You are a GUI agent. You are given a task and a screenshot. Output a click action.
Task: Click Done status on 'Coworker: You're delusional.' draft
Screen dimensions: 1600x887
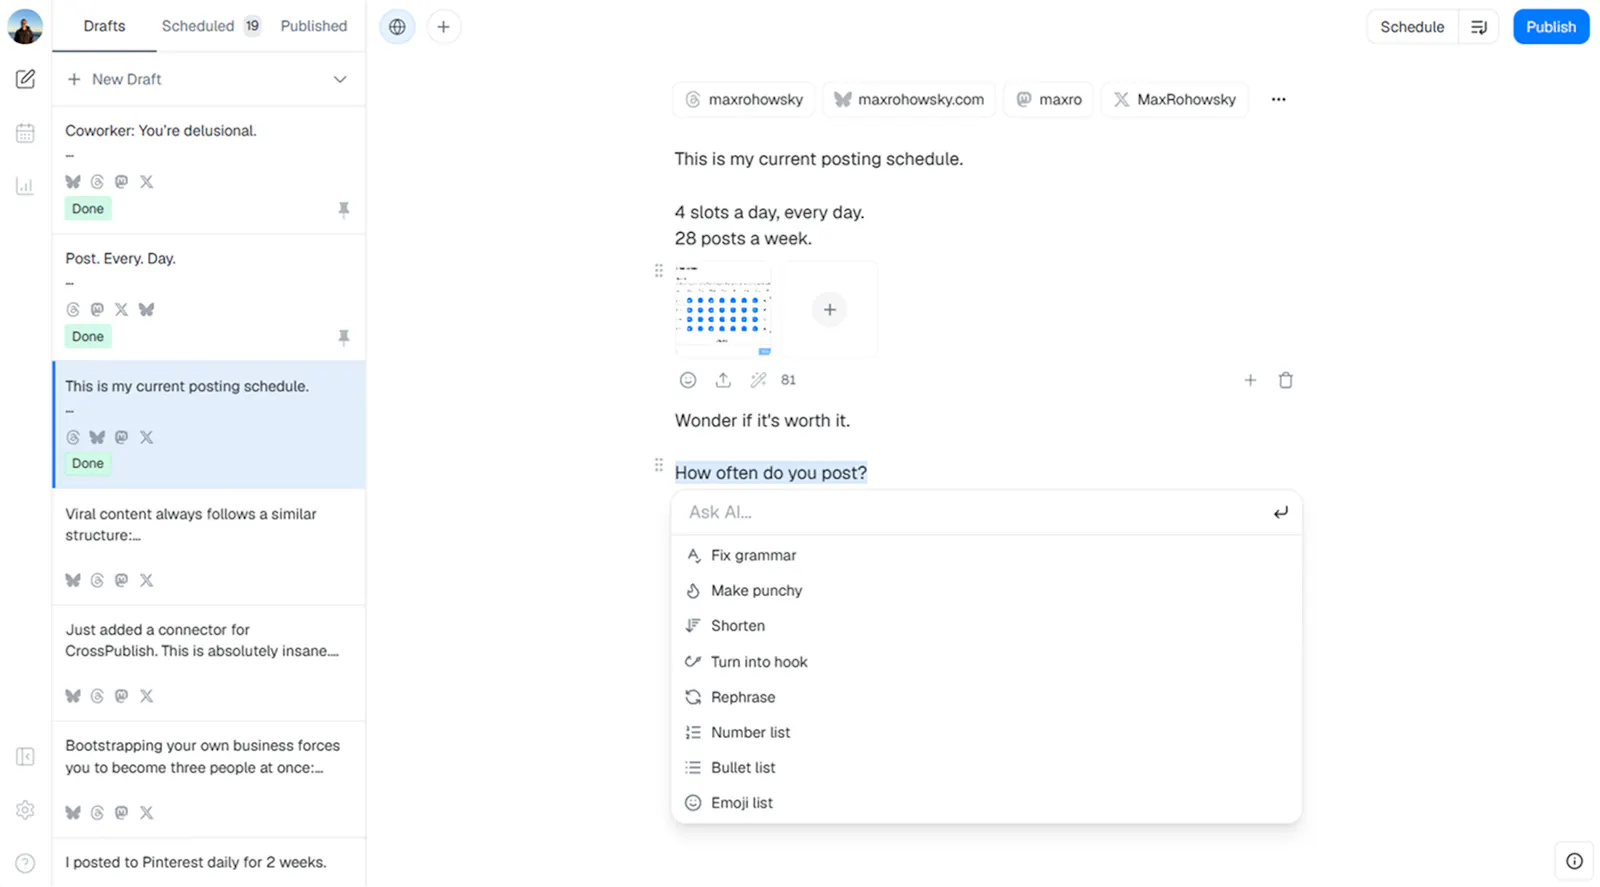(88, 209)
